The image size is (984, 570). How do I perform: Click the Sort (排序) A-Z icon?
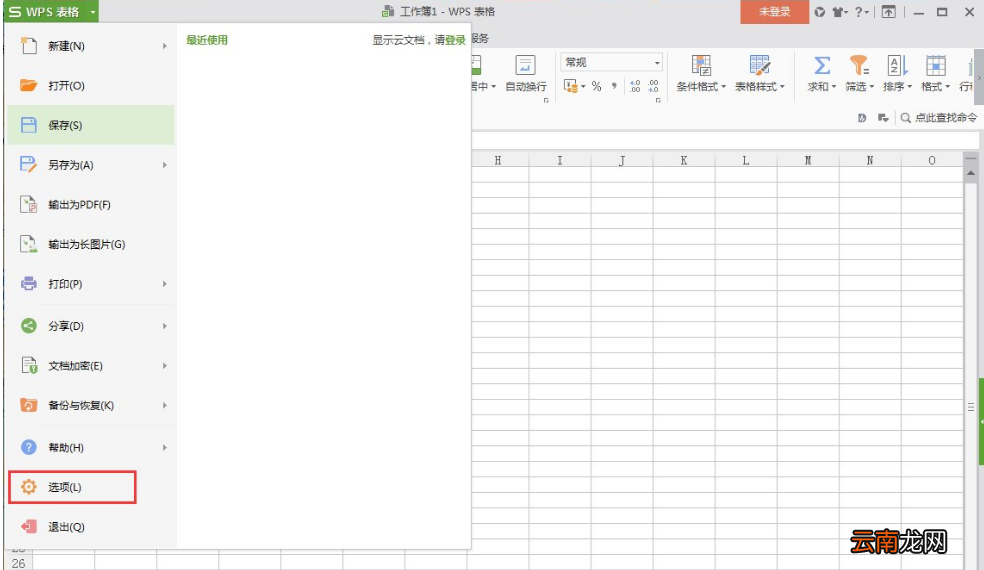tap(897, 65)
